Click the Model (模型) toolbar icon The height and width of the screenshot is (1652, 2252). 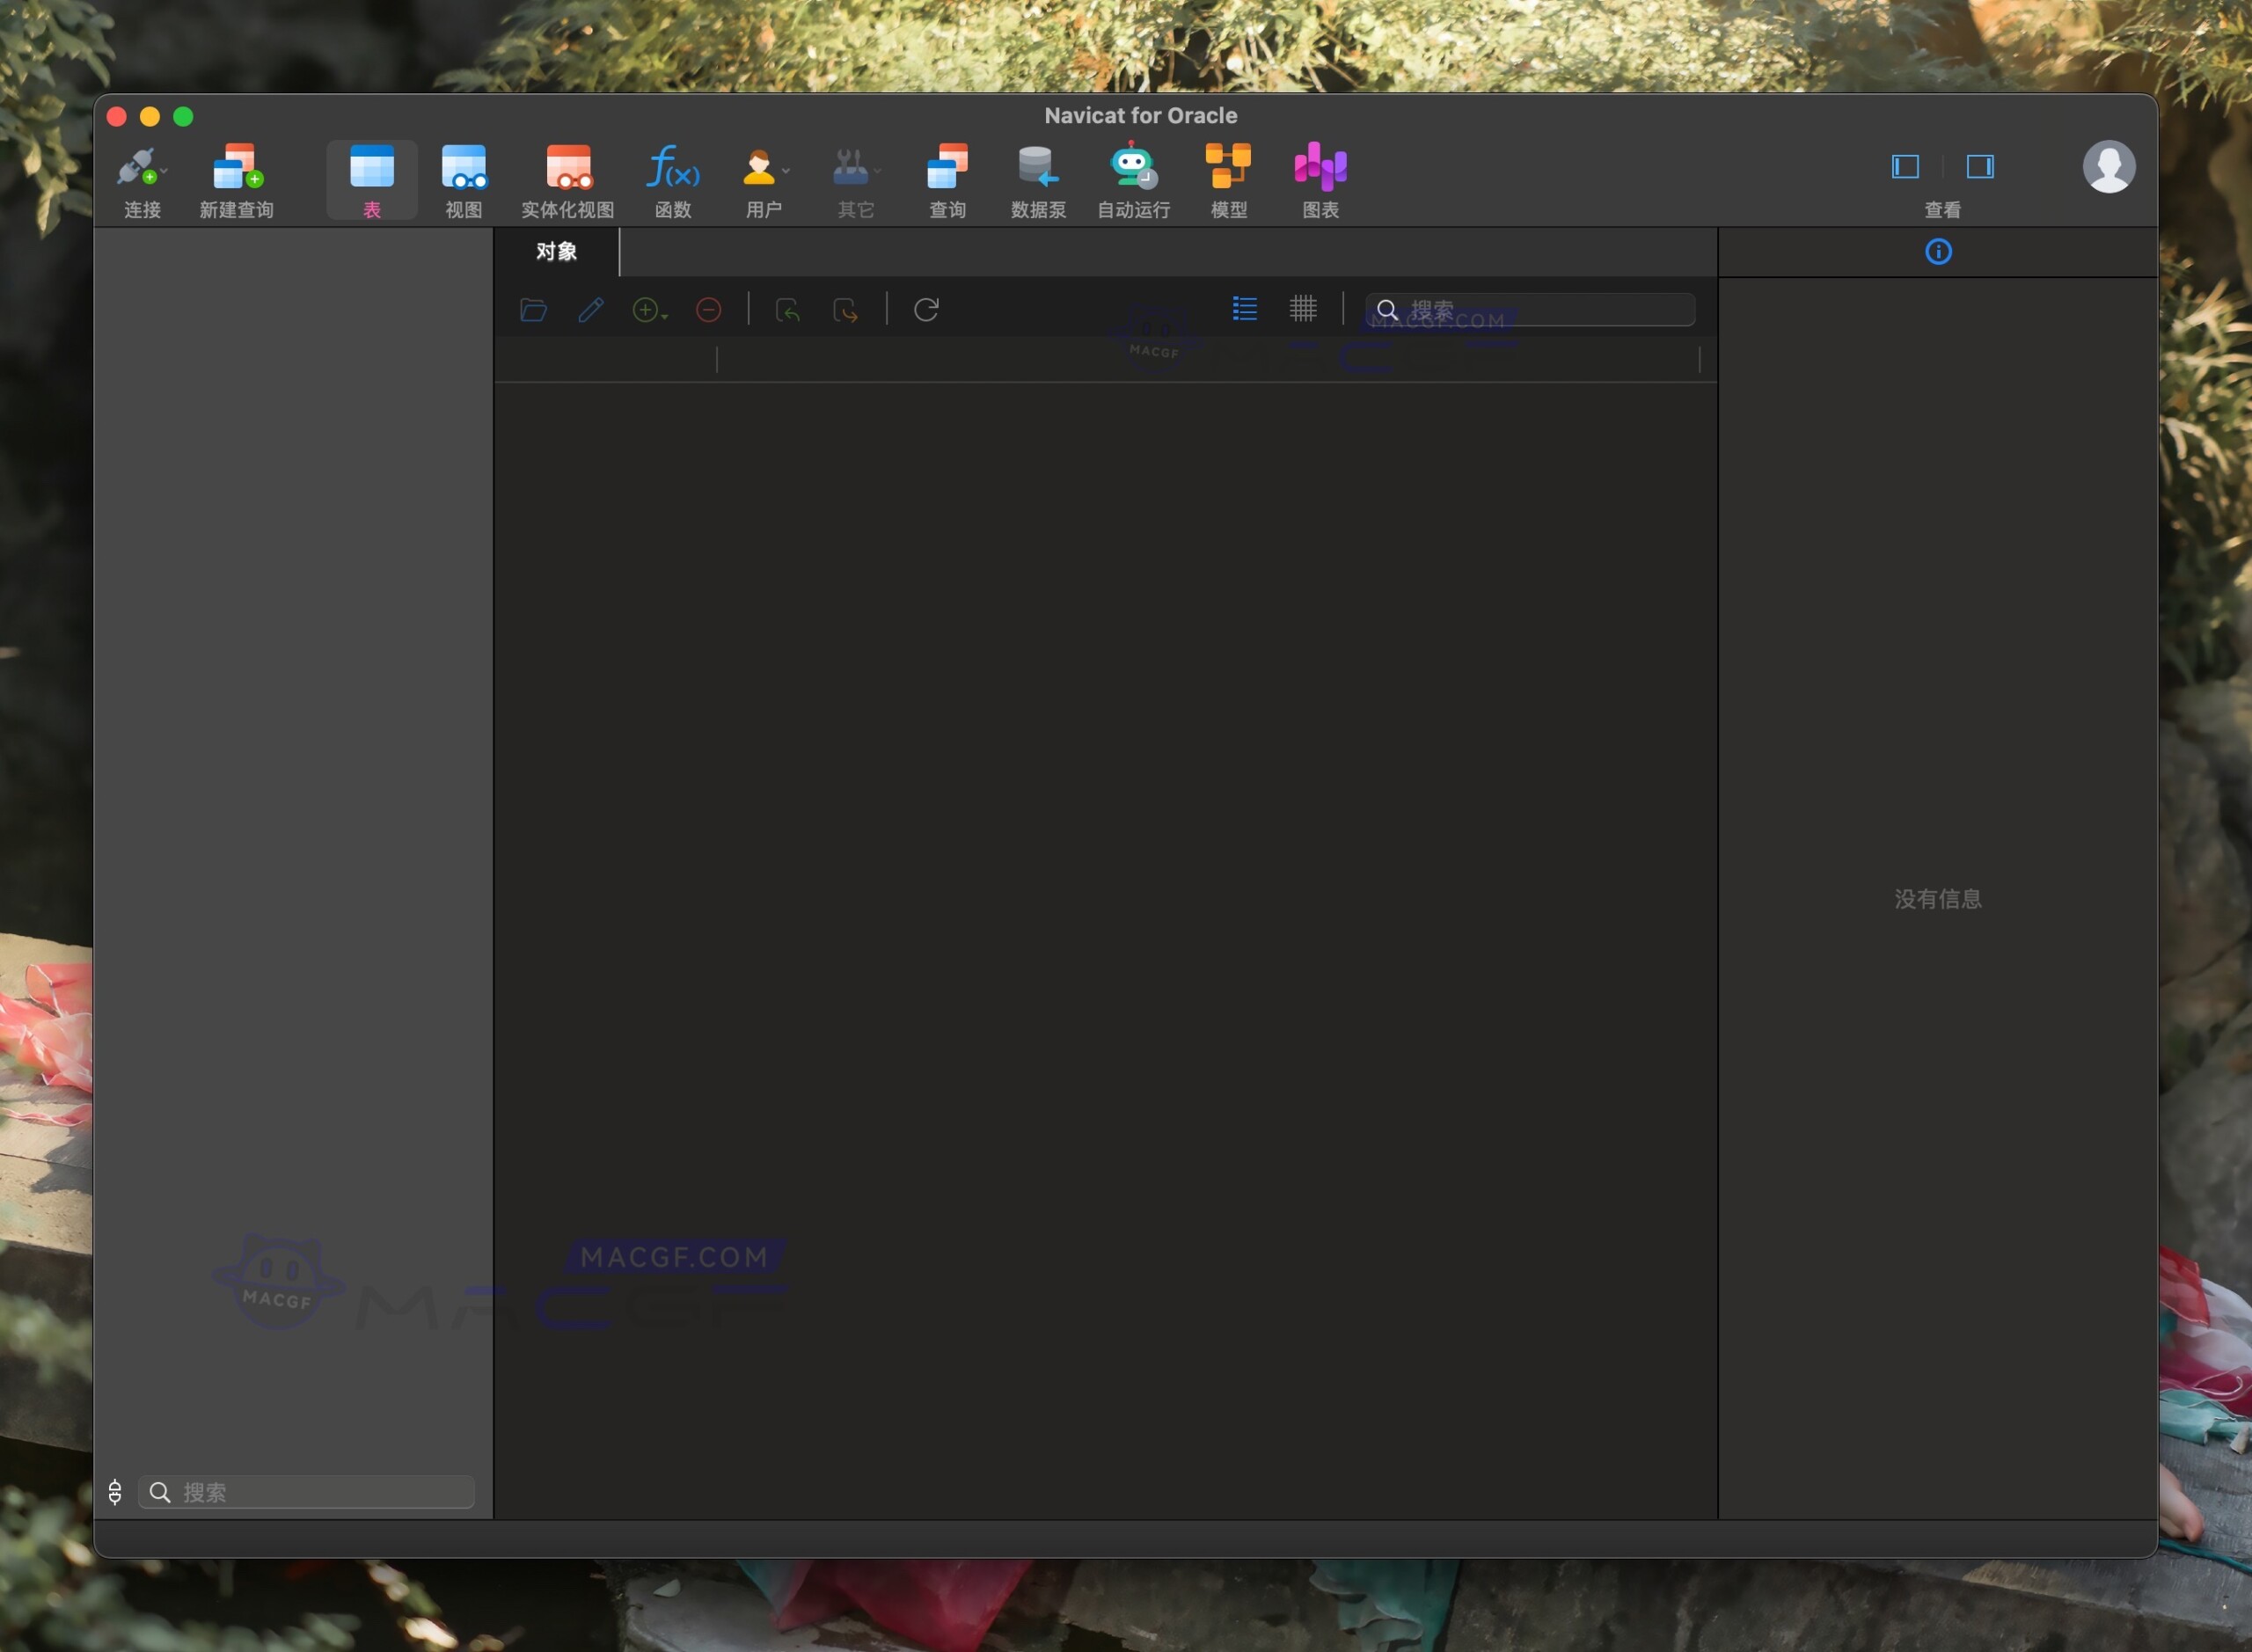click(1228, 167)
